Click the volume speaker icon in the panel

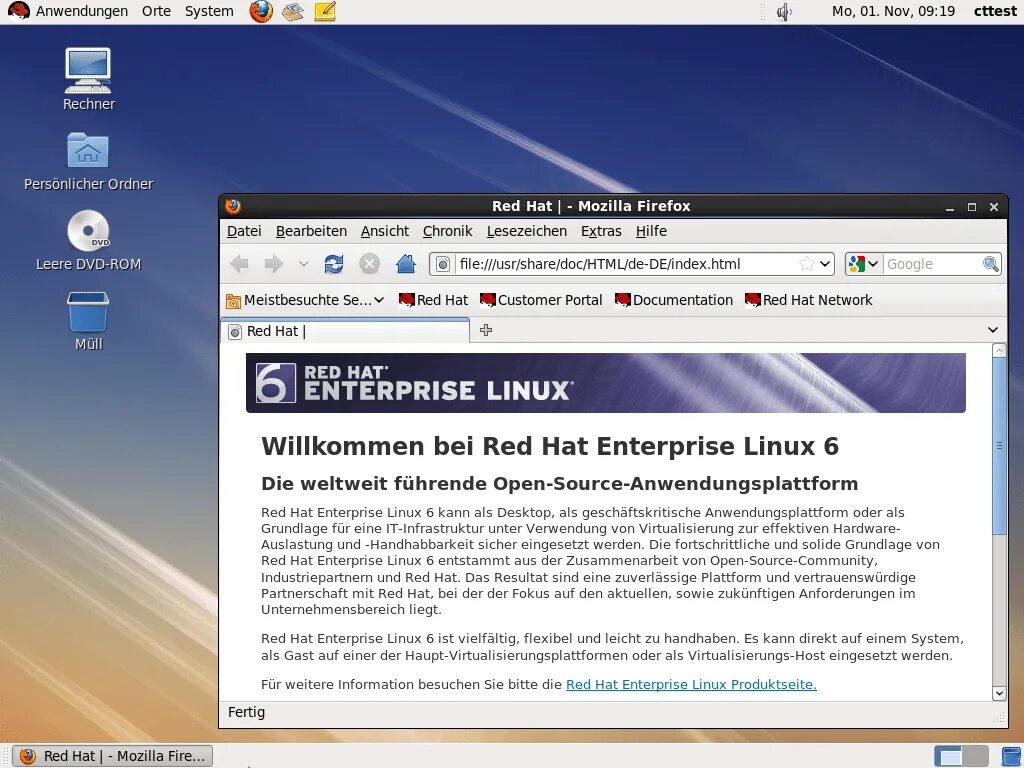click(784, 11)
